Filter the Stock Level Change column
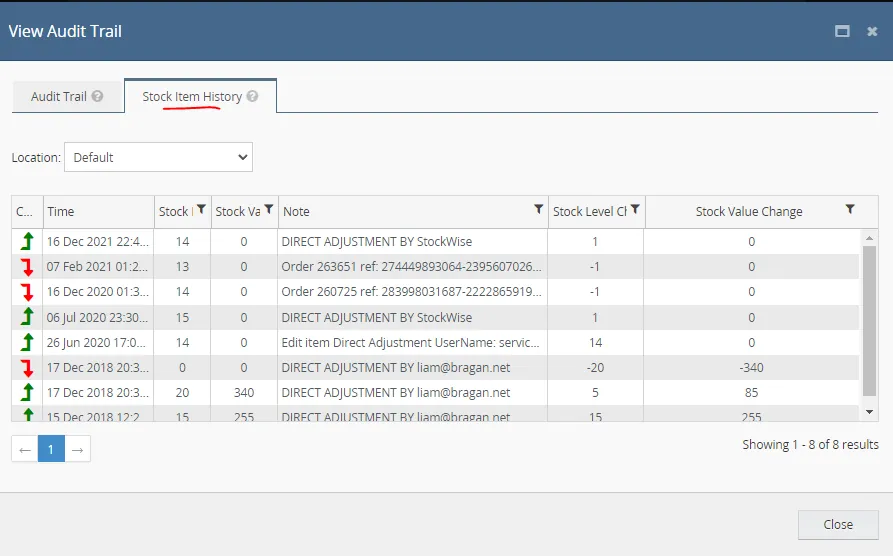 pos(635,210)
